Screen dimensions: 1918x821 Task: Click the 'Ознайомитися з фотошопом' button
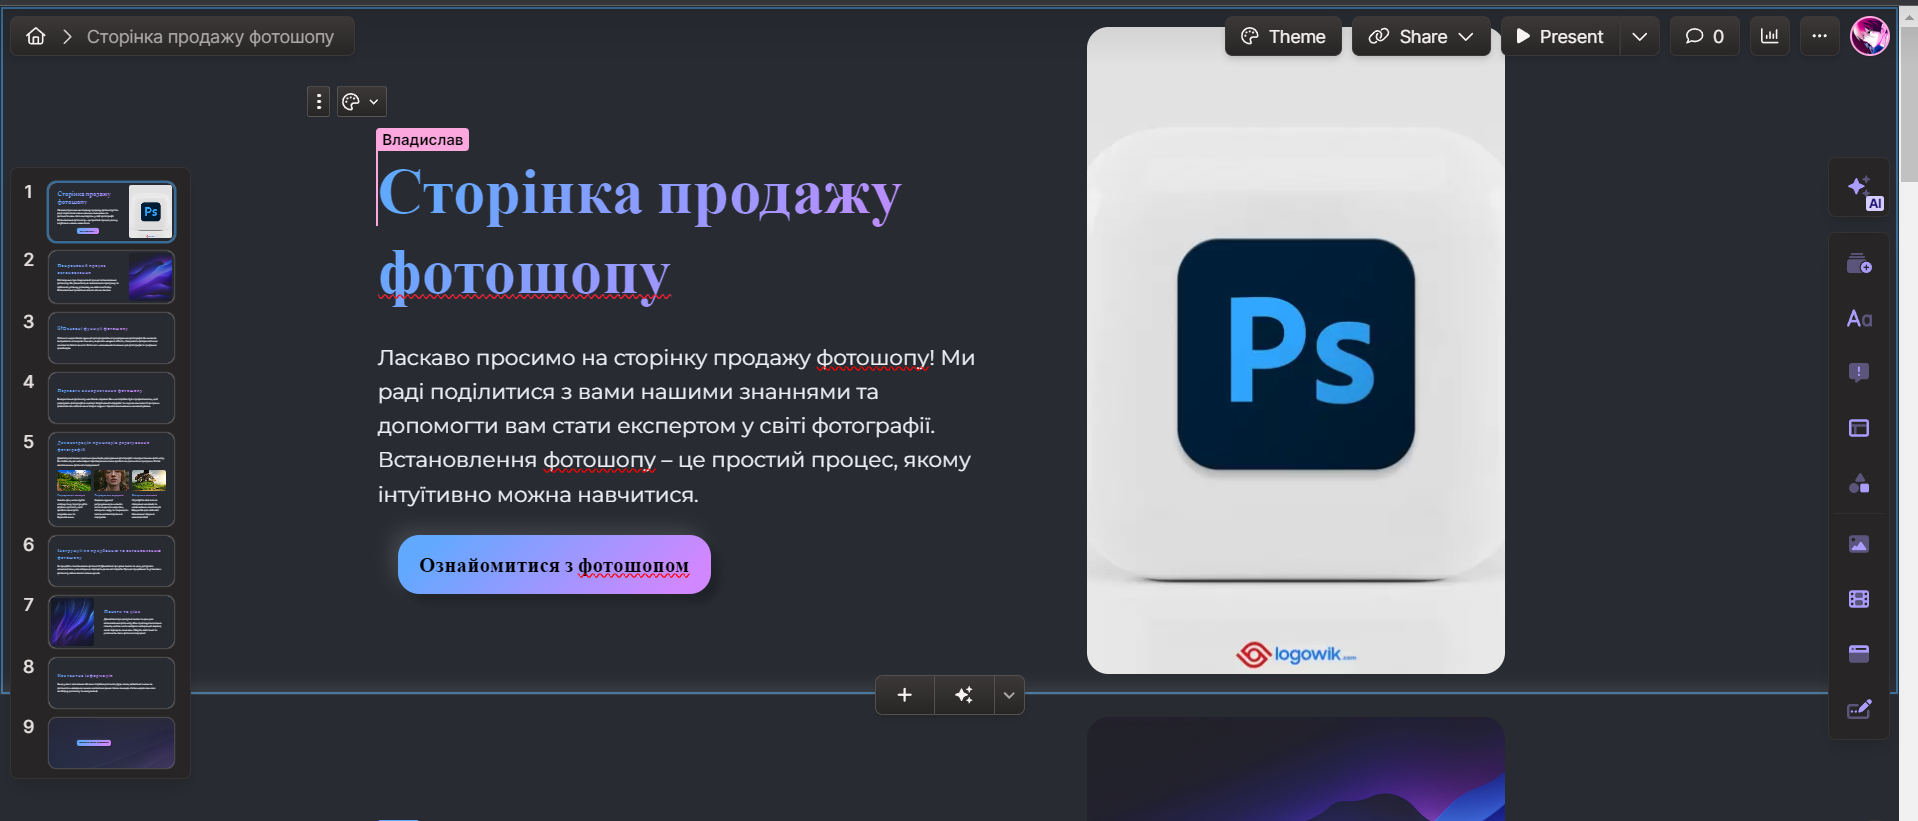554,565
